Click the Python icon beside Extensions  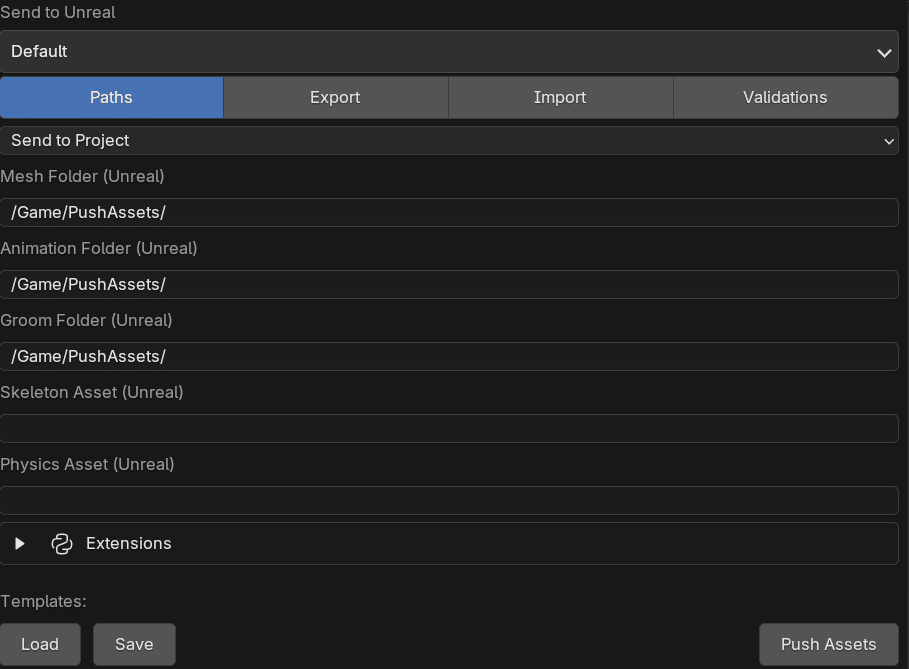(62, 544)
